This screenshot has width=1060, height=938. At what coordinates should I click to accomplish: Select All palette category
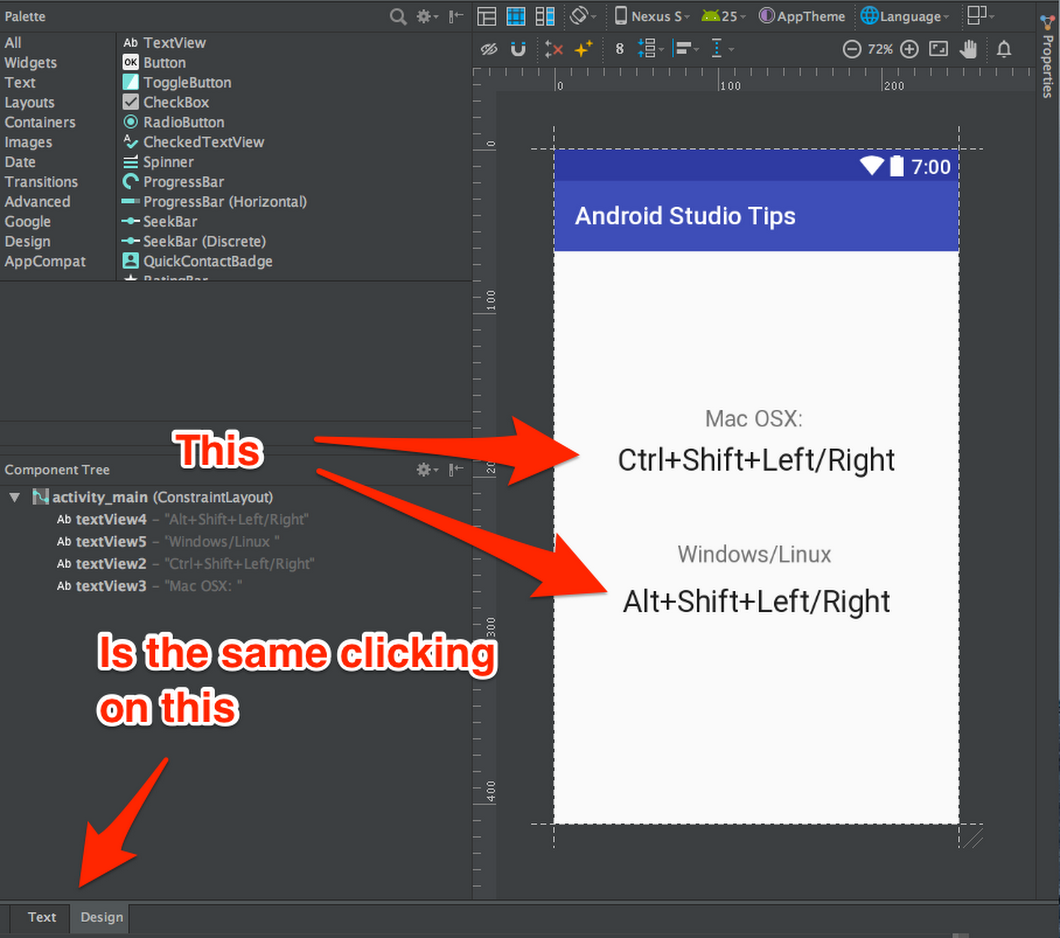point(13,43)
